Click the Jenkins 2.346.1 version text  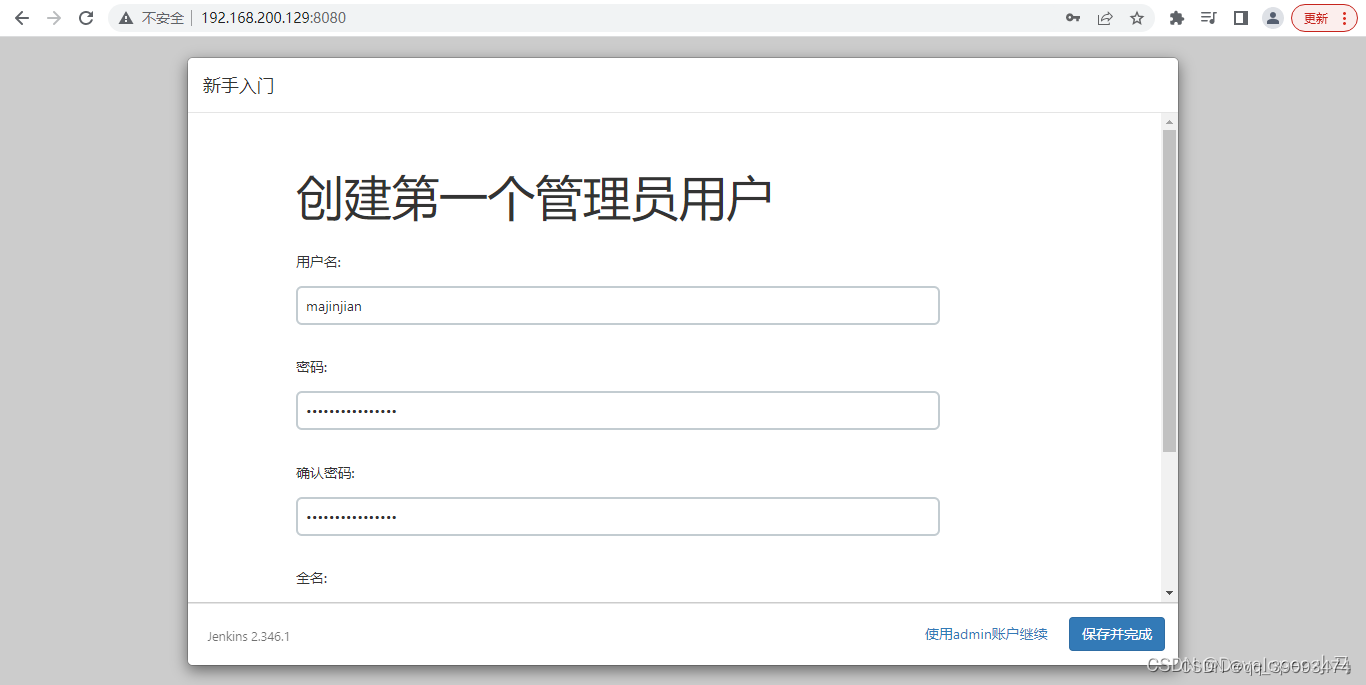[249, 636]
